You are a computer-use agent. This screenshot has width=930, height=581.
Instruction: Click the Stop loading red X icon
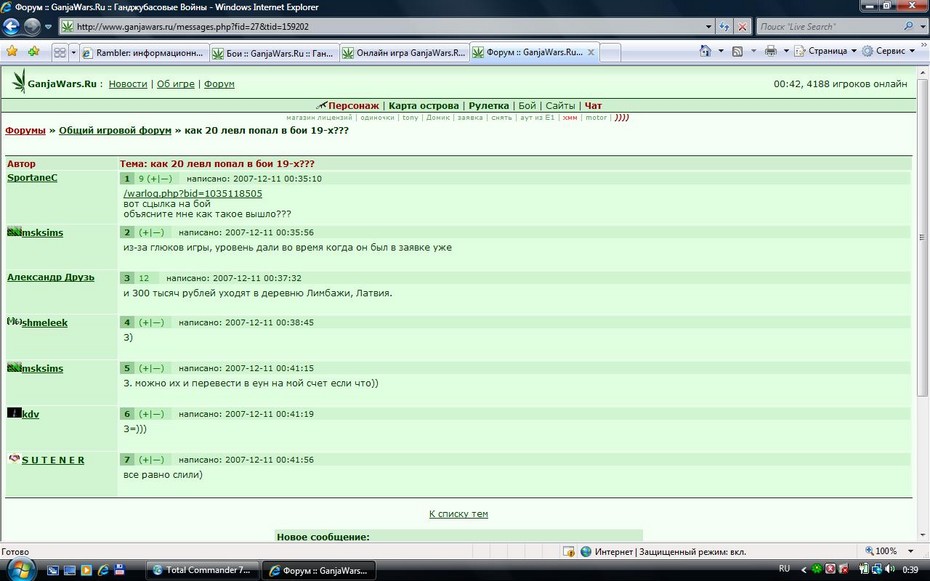(x=742, y=27)
